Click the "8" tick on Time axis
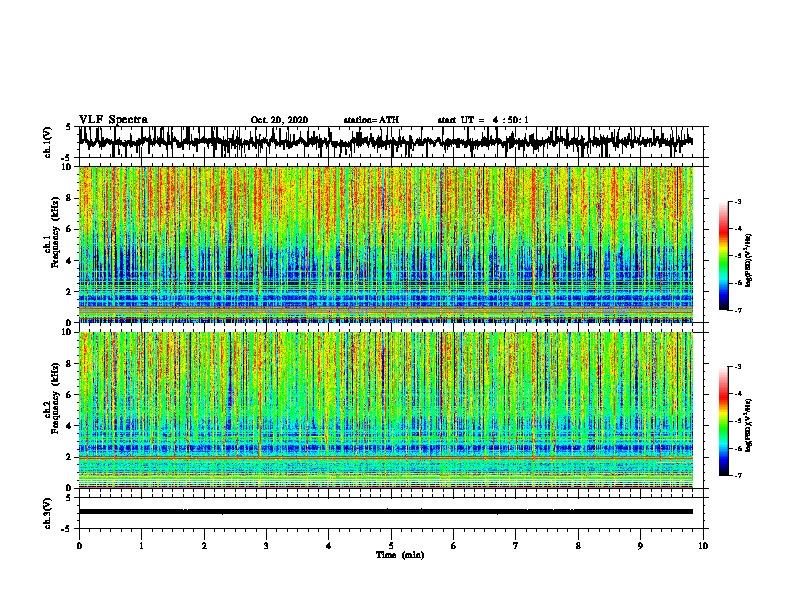 [578, 546]
